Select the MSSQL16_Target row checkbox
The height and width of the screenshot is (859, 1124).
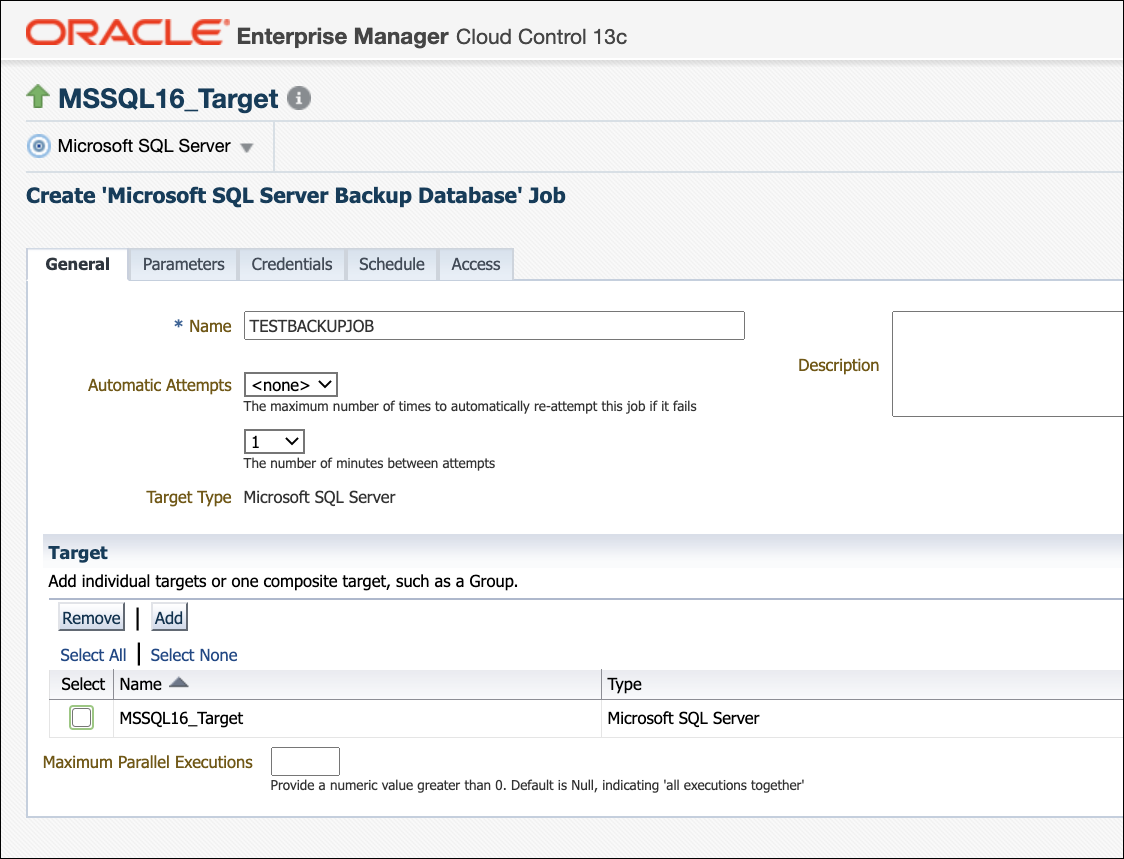[x=82, y=717]
